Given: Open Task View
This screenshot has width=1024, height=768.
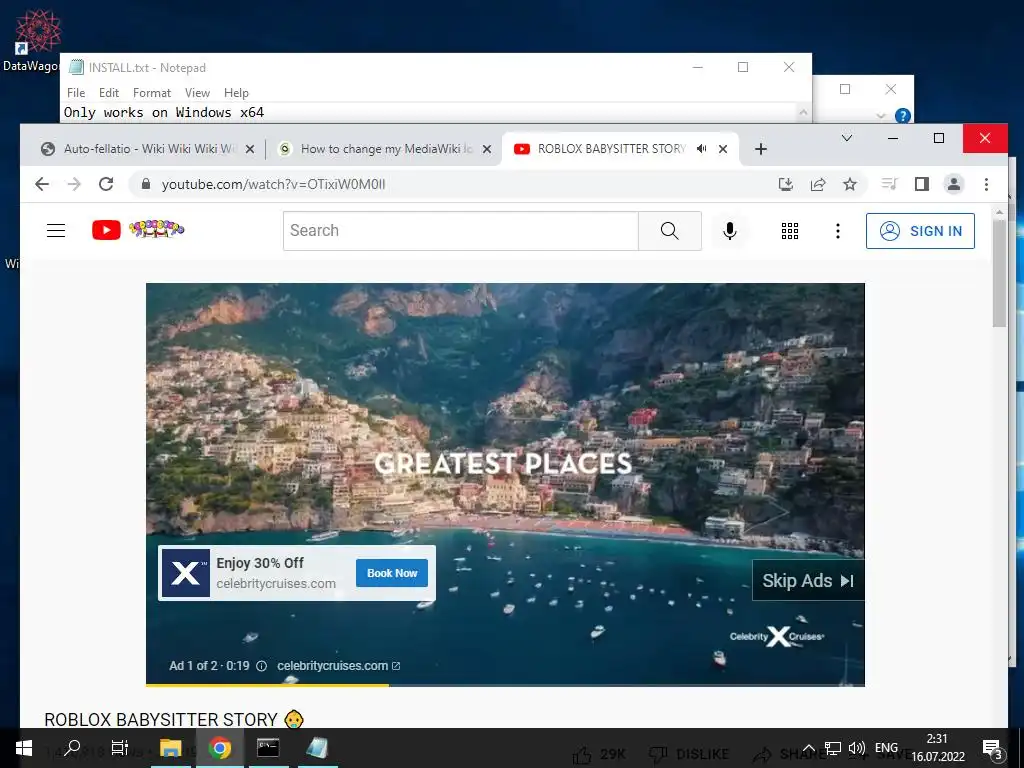Looking at the screenshot, I should click(120, 748).
